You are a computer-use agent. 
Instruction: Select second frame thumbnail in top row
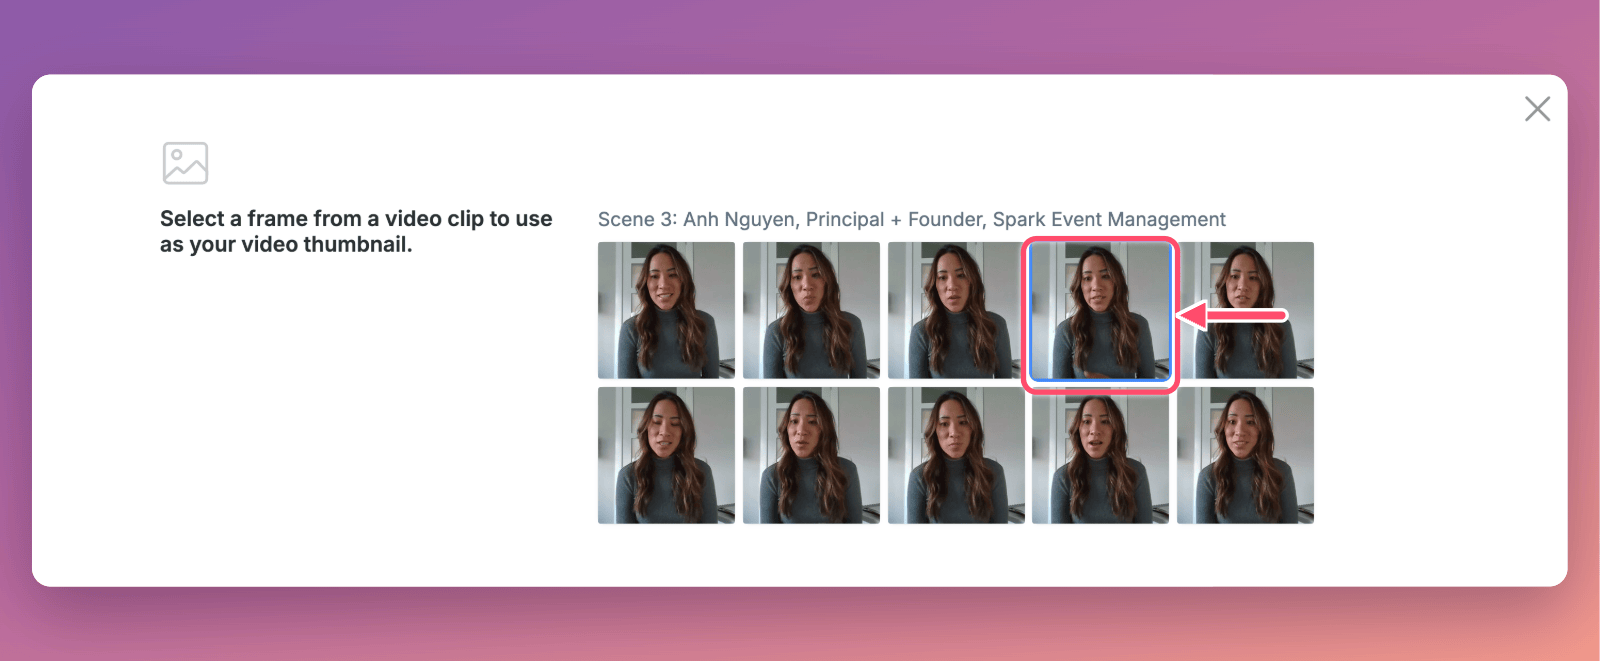click(x=811, y=310)
